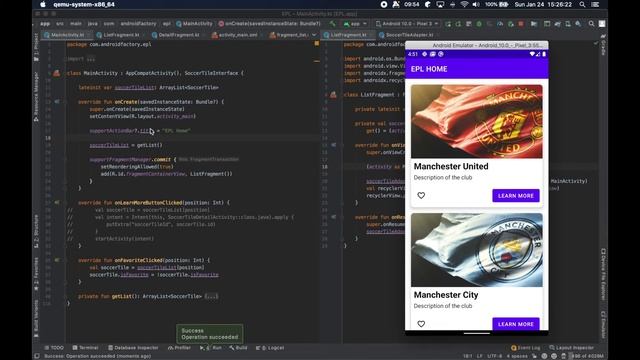Image resolution: width=640 pixels, height=360 pixels.
Task: Click the Make Project hammer icon
Action: click(x=332, y=24)
